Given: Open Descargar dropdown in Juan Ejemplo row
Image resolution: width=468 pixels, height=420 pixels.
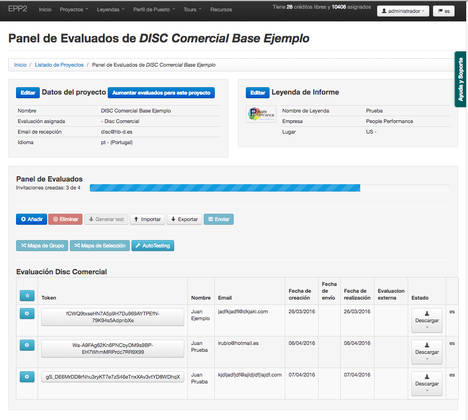Looking at the screenshot, I should [x=427, y=320].
